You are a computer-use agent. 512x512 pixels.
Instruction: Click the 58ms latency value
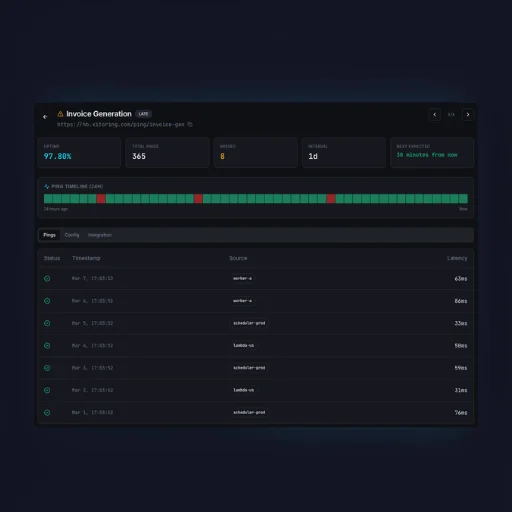461,346
